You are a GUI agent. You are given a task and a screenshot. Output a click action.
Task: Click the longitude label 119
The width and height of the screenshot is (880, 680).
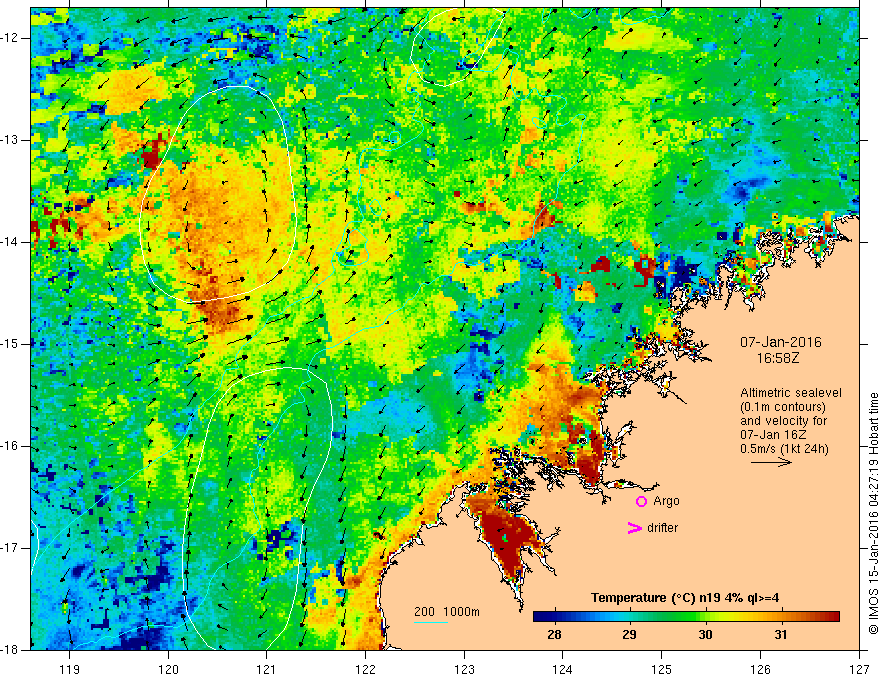(70, 669)
